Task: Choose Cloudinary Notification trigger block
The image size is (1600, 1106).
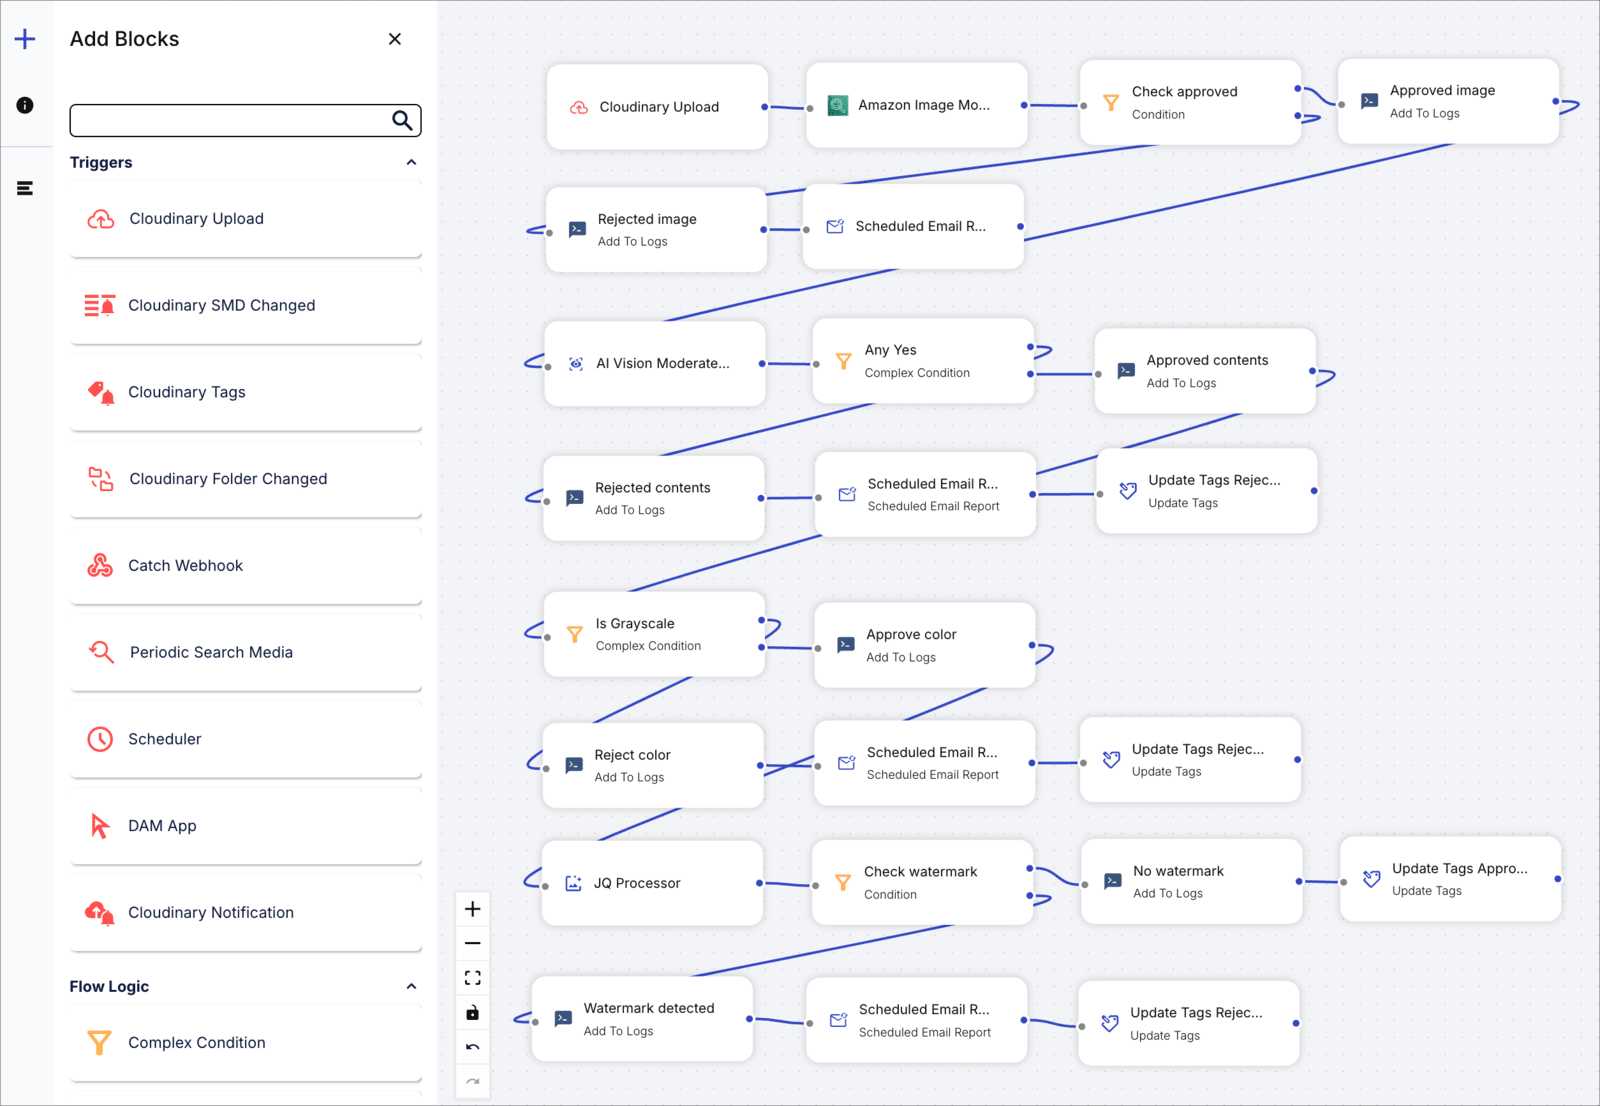Action: coord(245,913)
